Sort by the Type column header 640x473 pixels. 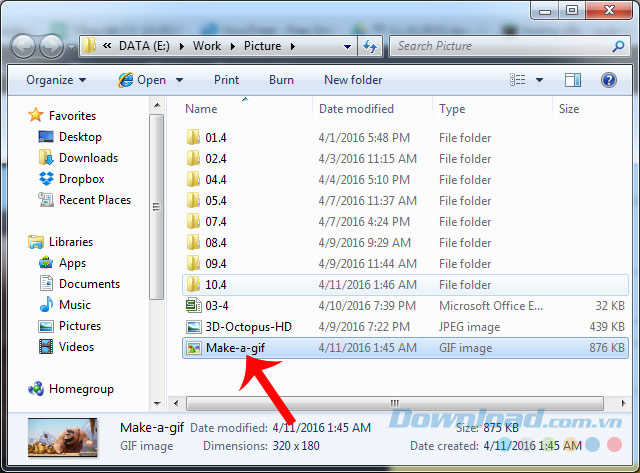click(x=493, y=109)
